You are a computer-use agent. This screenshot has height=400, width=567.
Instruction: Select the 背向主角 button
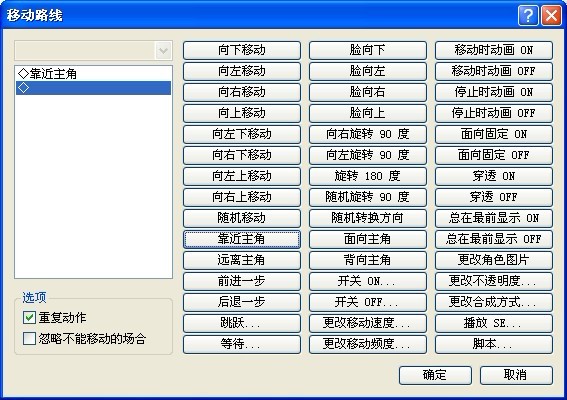(x=368, y=260)
